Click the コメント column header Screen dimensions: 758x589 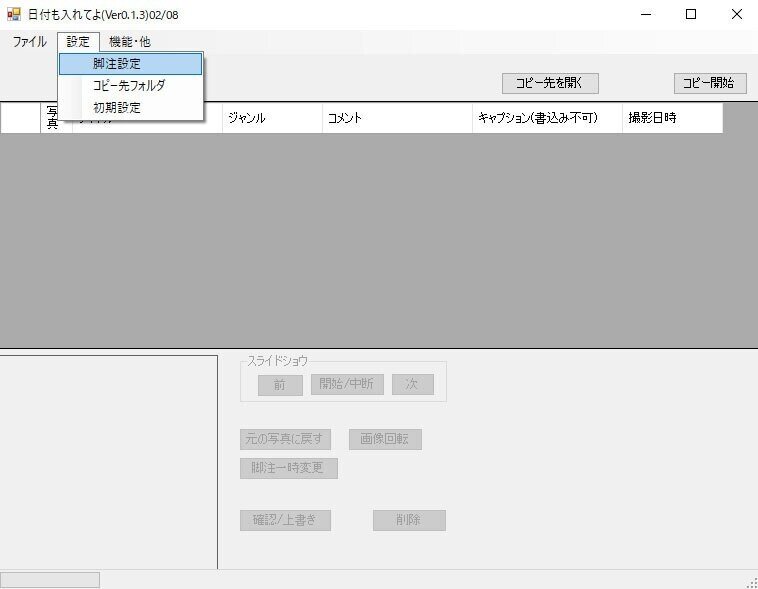coord(397,118)
